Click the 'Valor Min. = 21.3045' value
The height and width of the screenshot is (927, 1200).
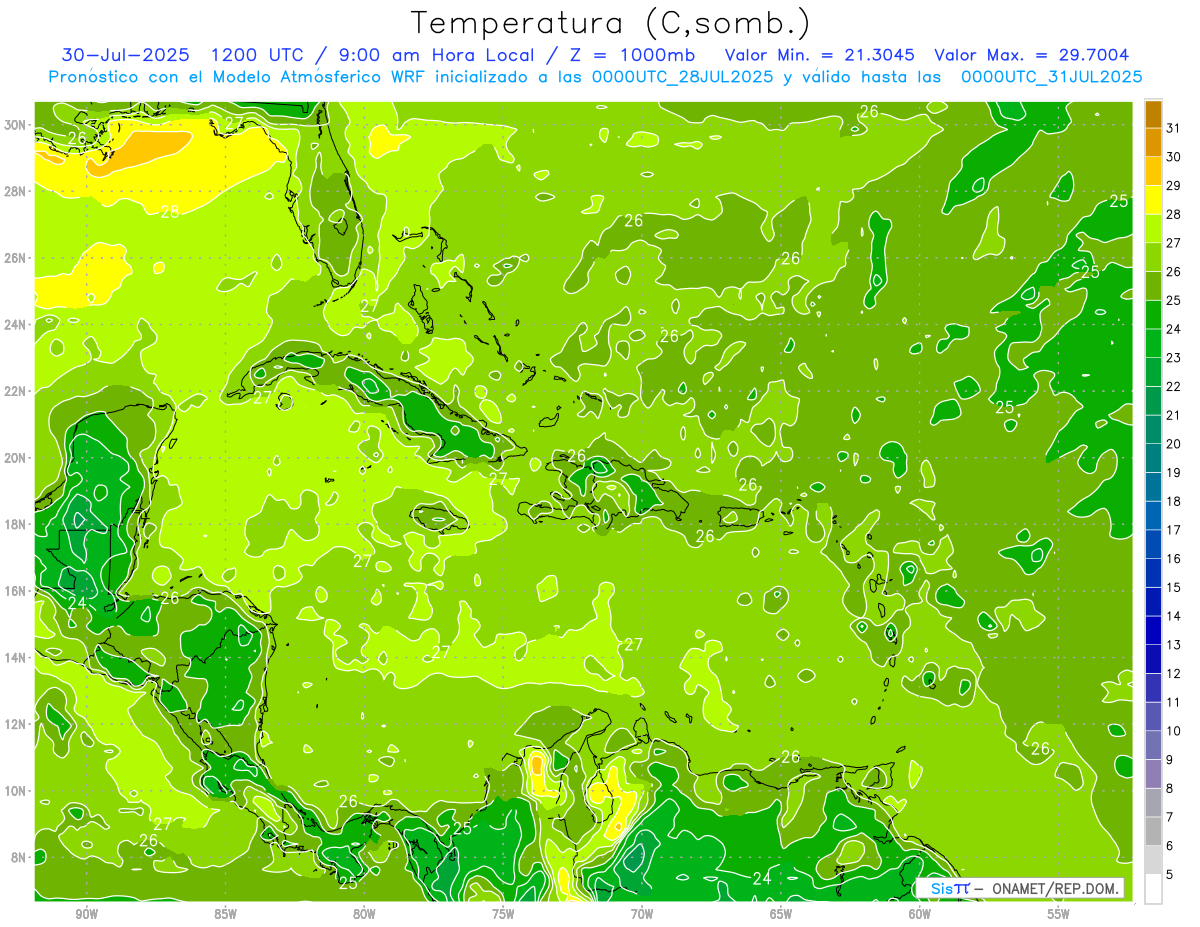point(820,54)
